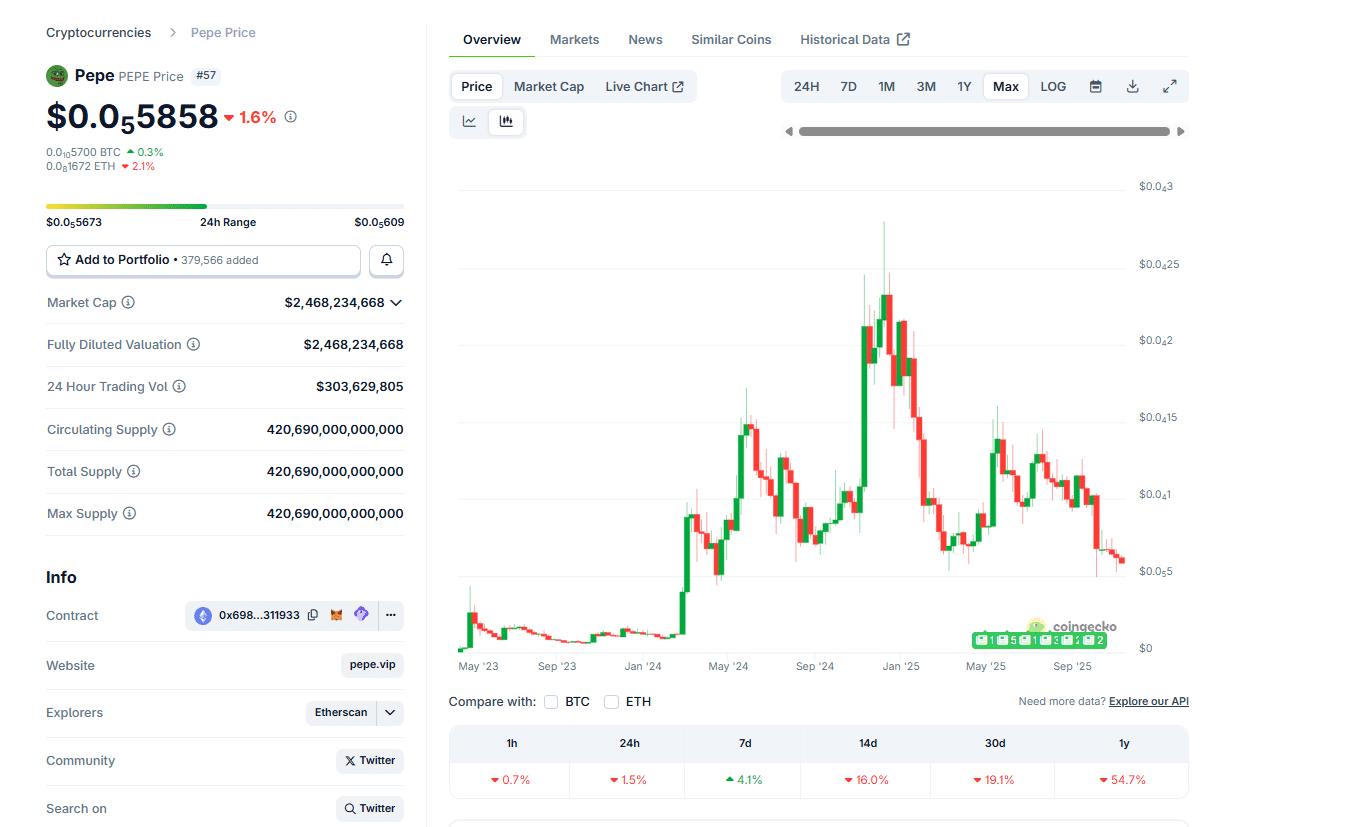
Task: Switch to line chart view
Action: [470, 120]
